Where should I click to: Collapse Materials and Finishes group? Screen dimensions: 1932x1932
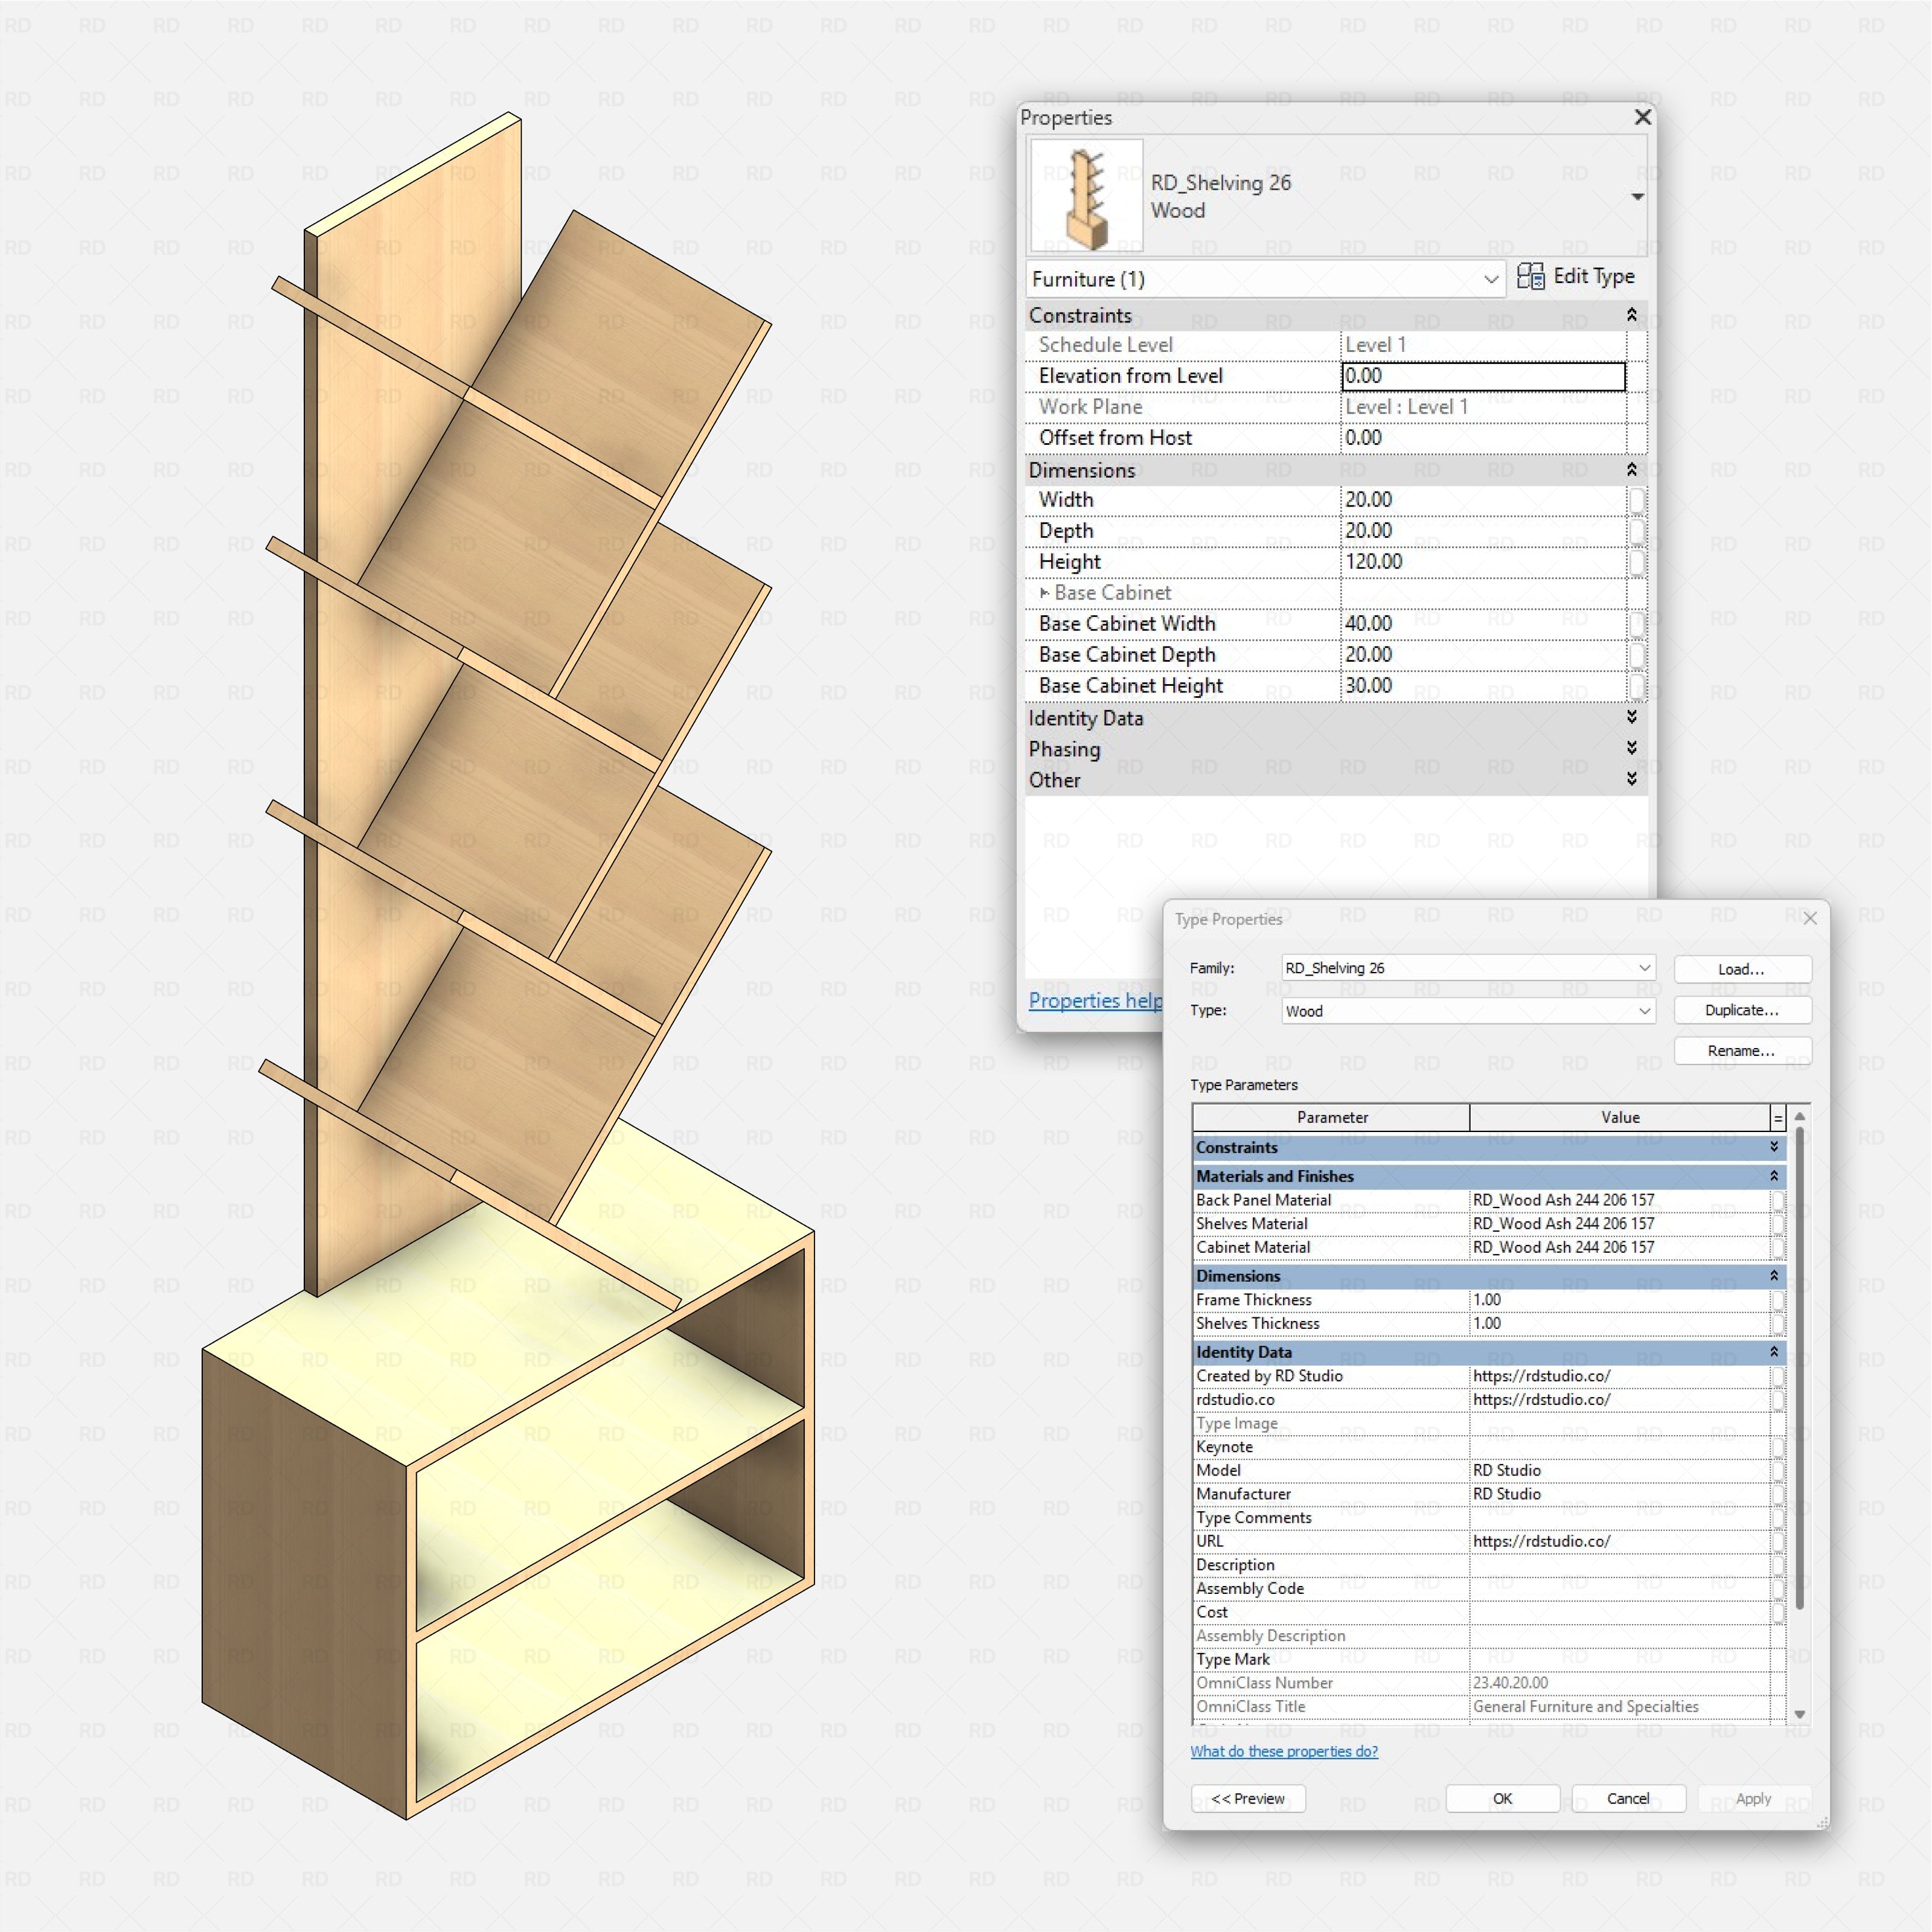[x=1774, y=1176]
